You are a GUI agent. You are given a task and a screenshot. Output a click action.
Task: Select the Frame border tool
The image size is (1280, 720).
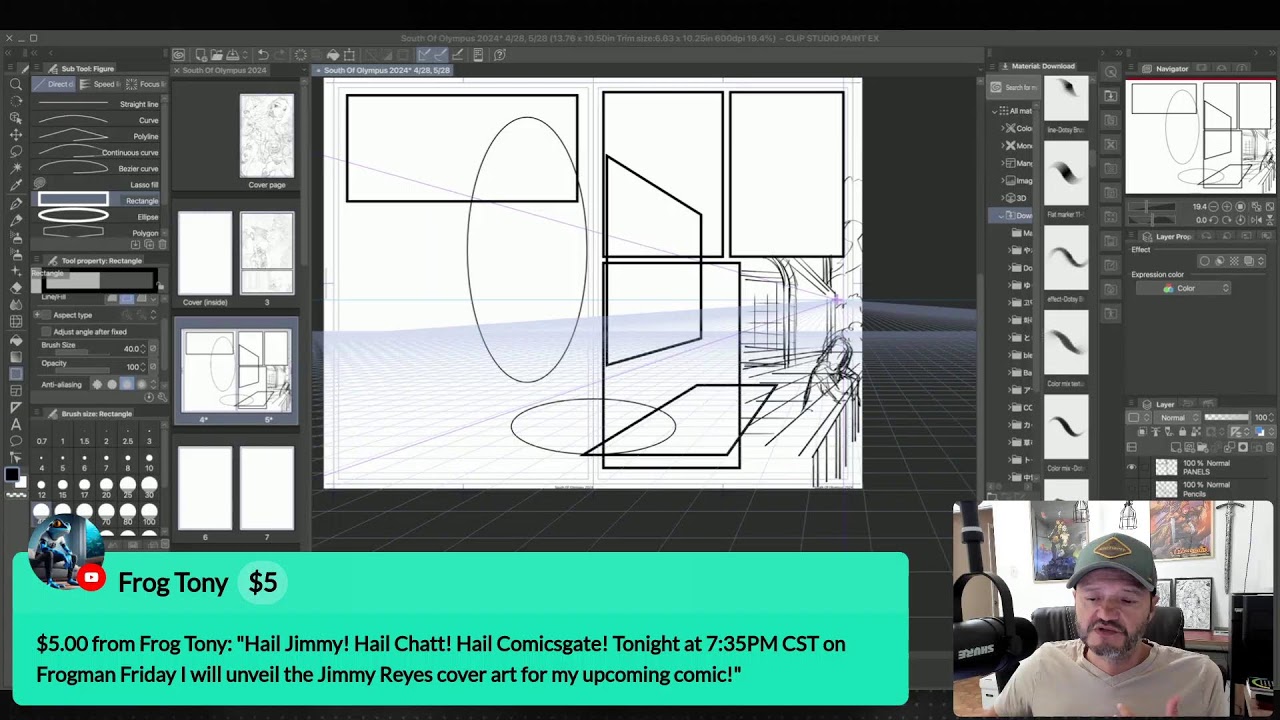click(x=16, y=391)
